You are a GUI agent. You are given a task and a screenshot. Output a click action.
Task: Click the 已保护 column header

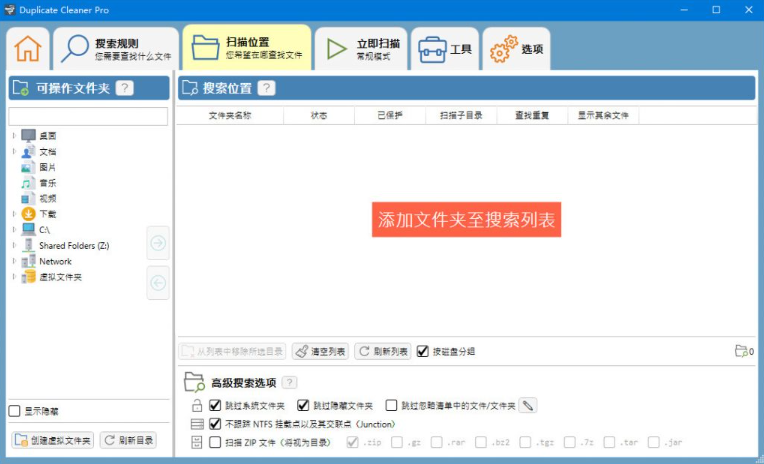(390, 116)
